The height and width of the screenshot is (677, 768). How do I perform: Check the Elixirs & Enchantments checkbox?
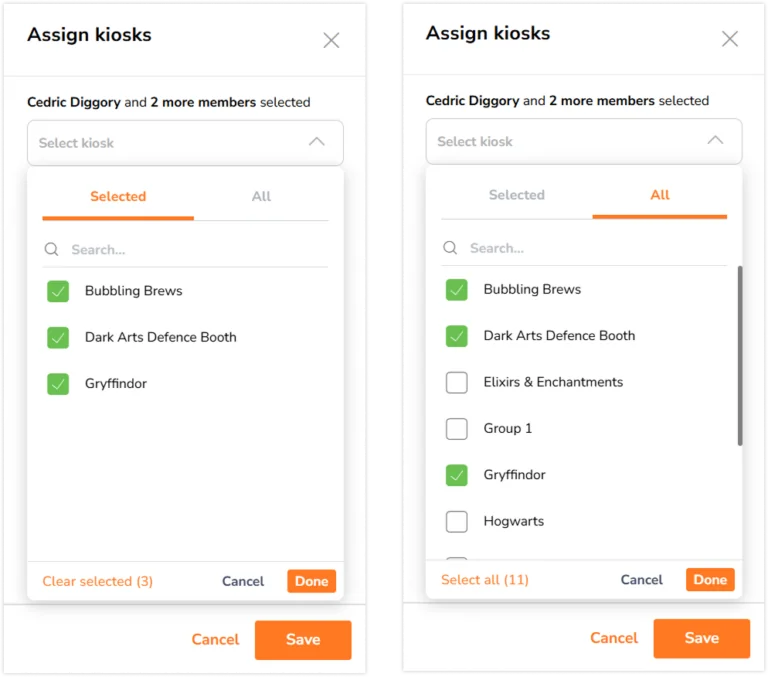[x=456, y=383]
